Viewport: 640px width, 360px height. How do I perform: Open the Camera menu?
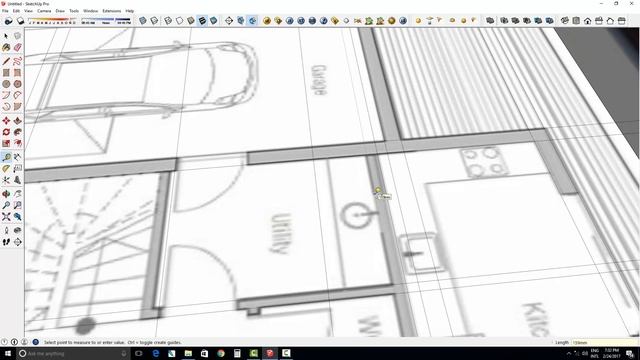[x=44, y=11]
